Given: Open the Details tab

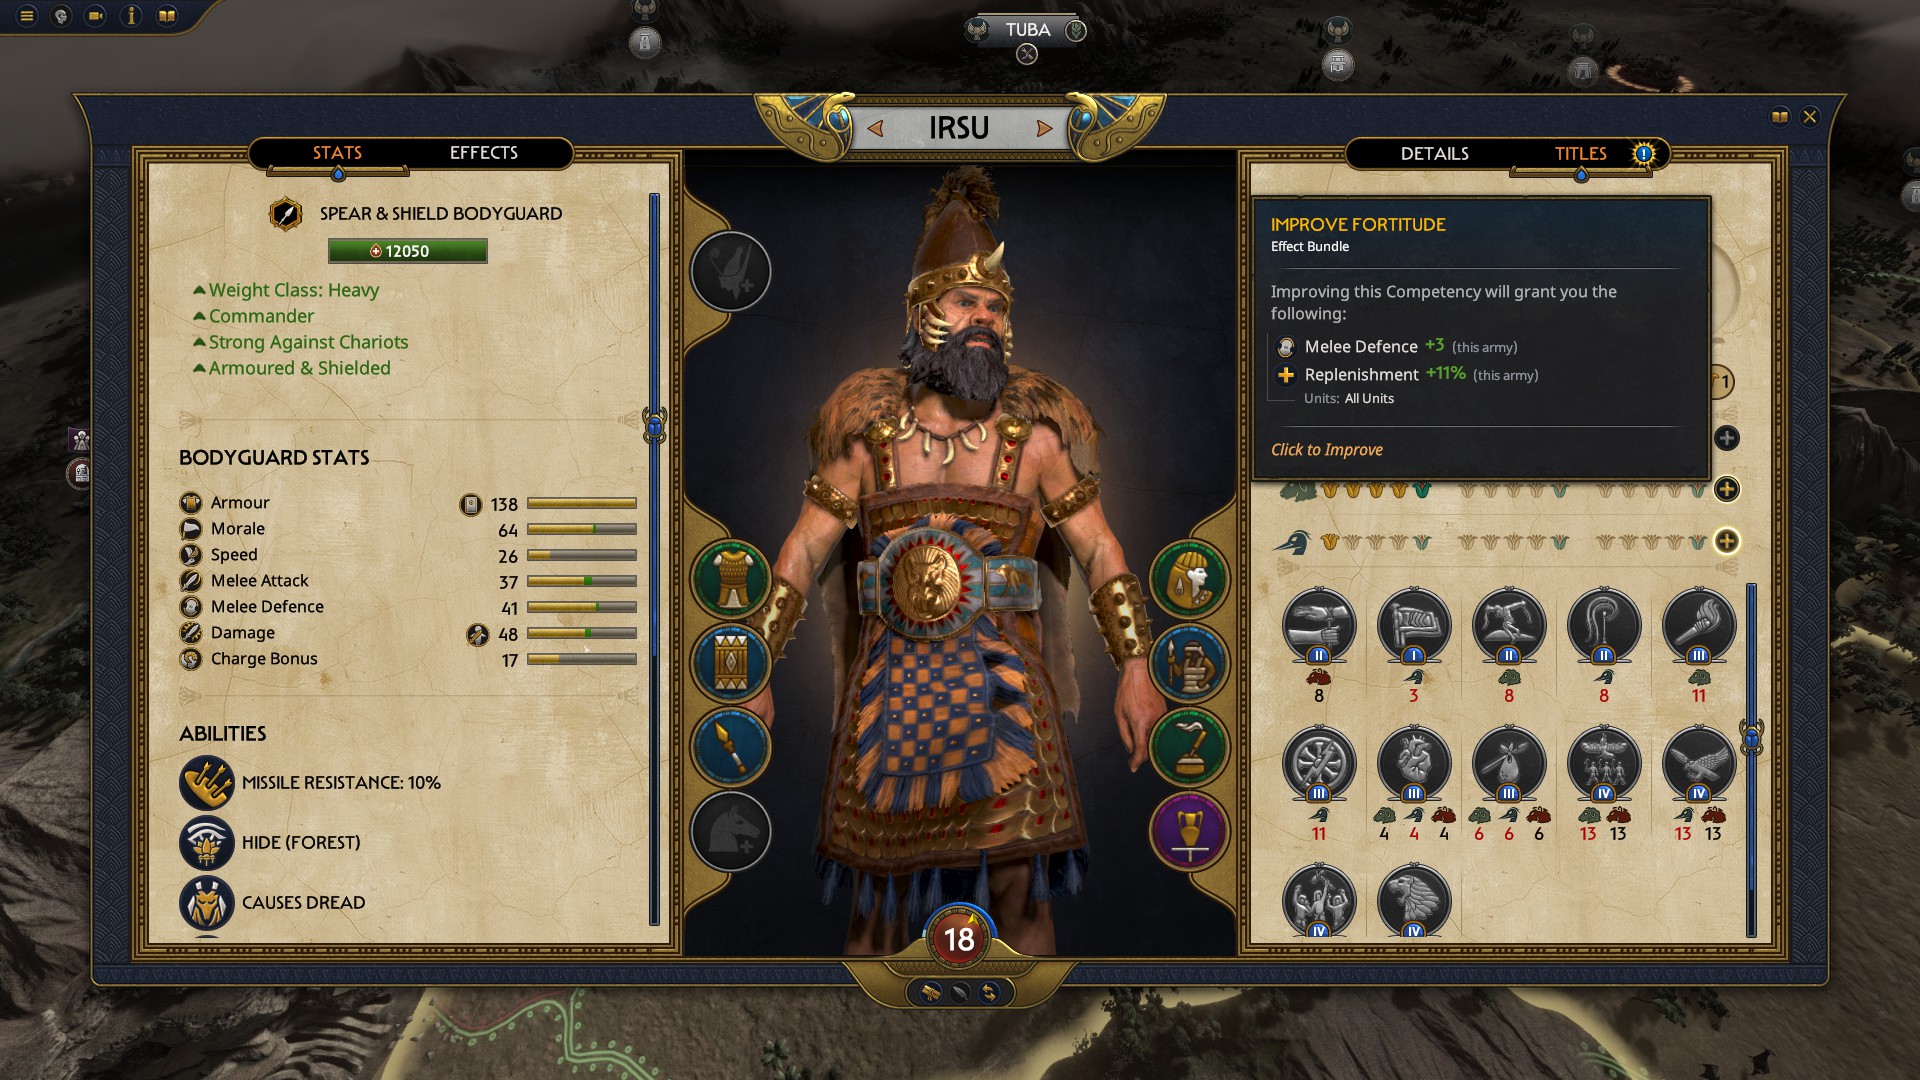Looking at the screenshot, I should pyautogui.click(x=1434, y=154).
